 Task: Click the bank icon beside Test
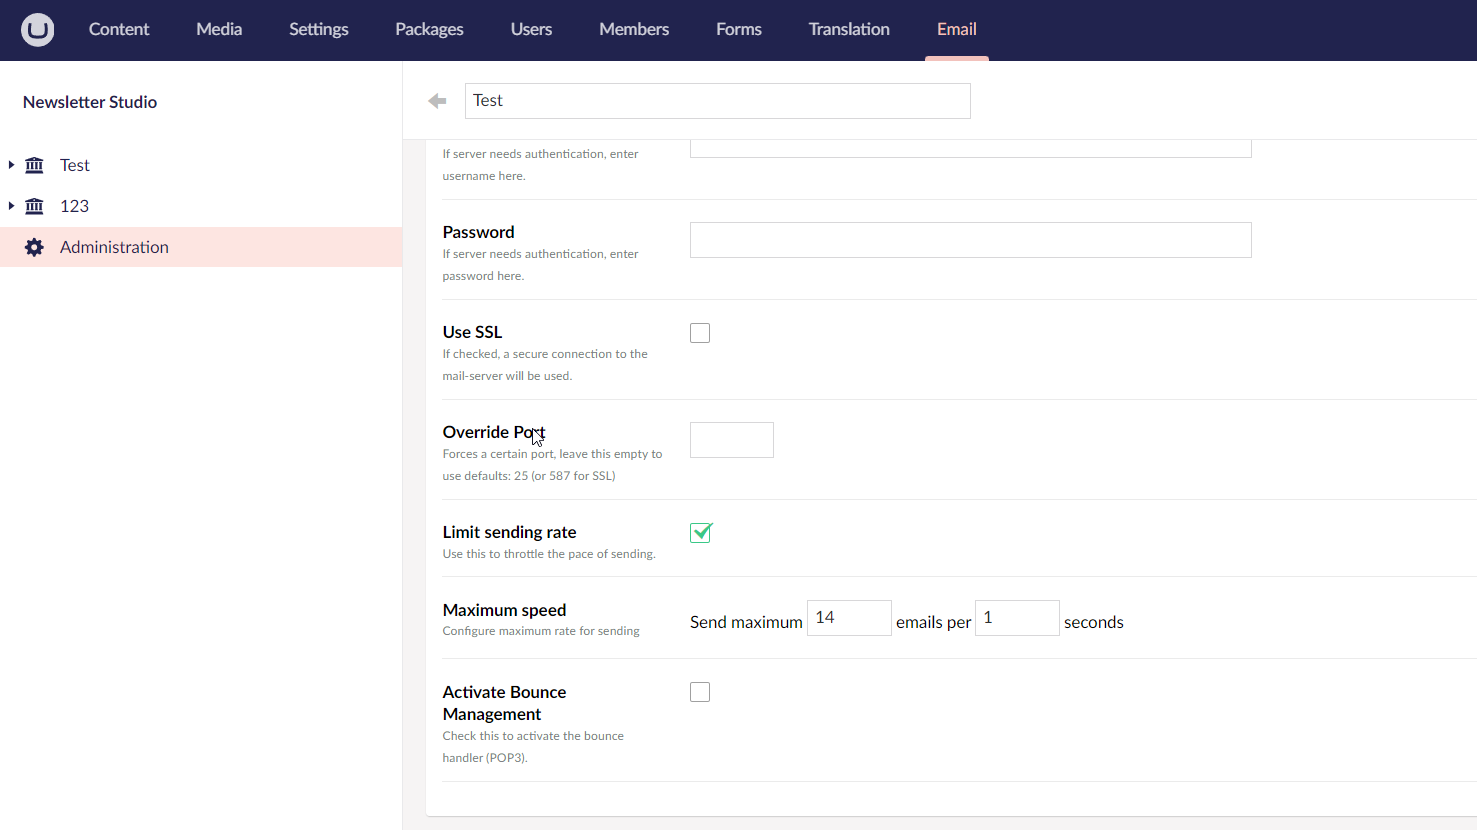click(x=34, y=165)
